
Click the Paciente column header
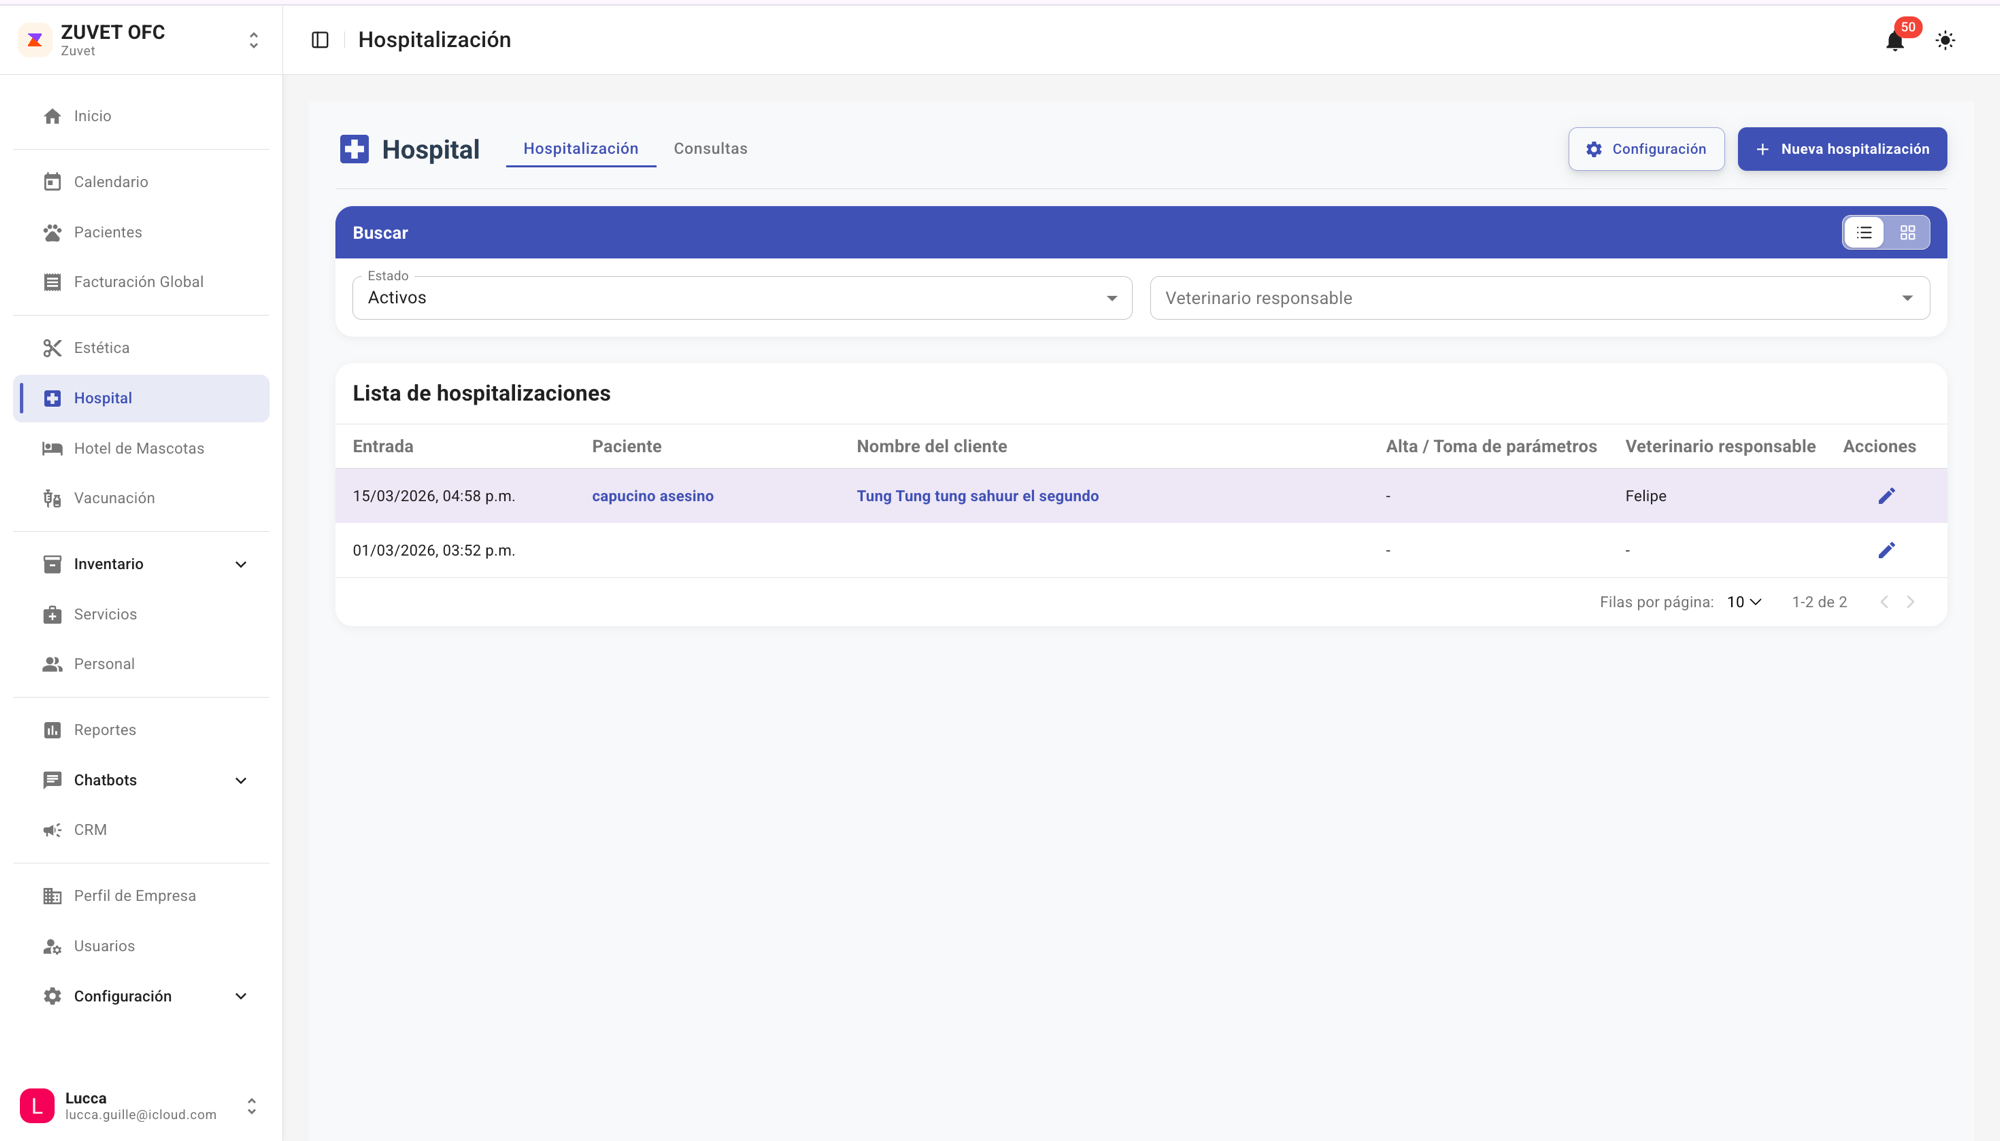pos(627,446)
